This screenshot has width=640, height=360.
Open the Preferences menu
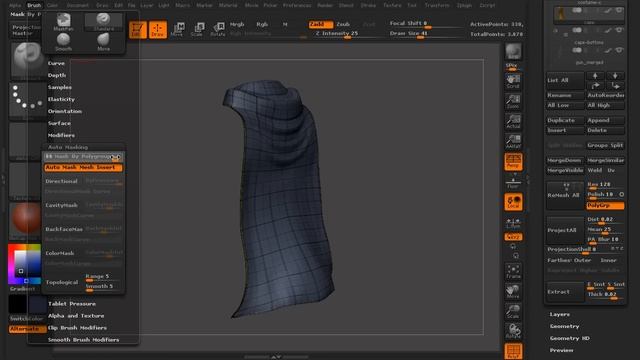click(x=297, y=5)
